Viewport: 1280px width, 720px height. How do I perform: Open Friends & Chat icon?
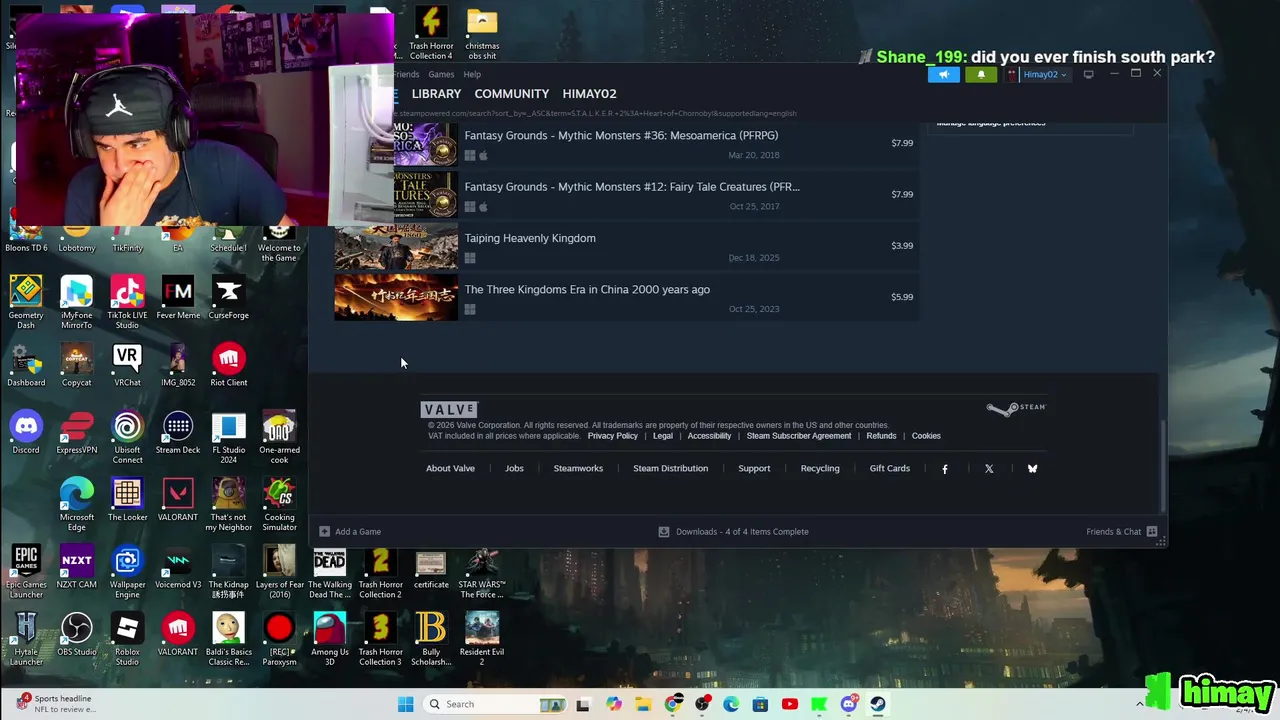[1152, 532]
